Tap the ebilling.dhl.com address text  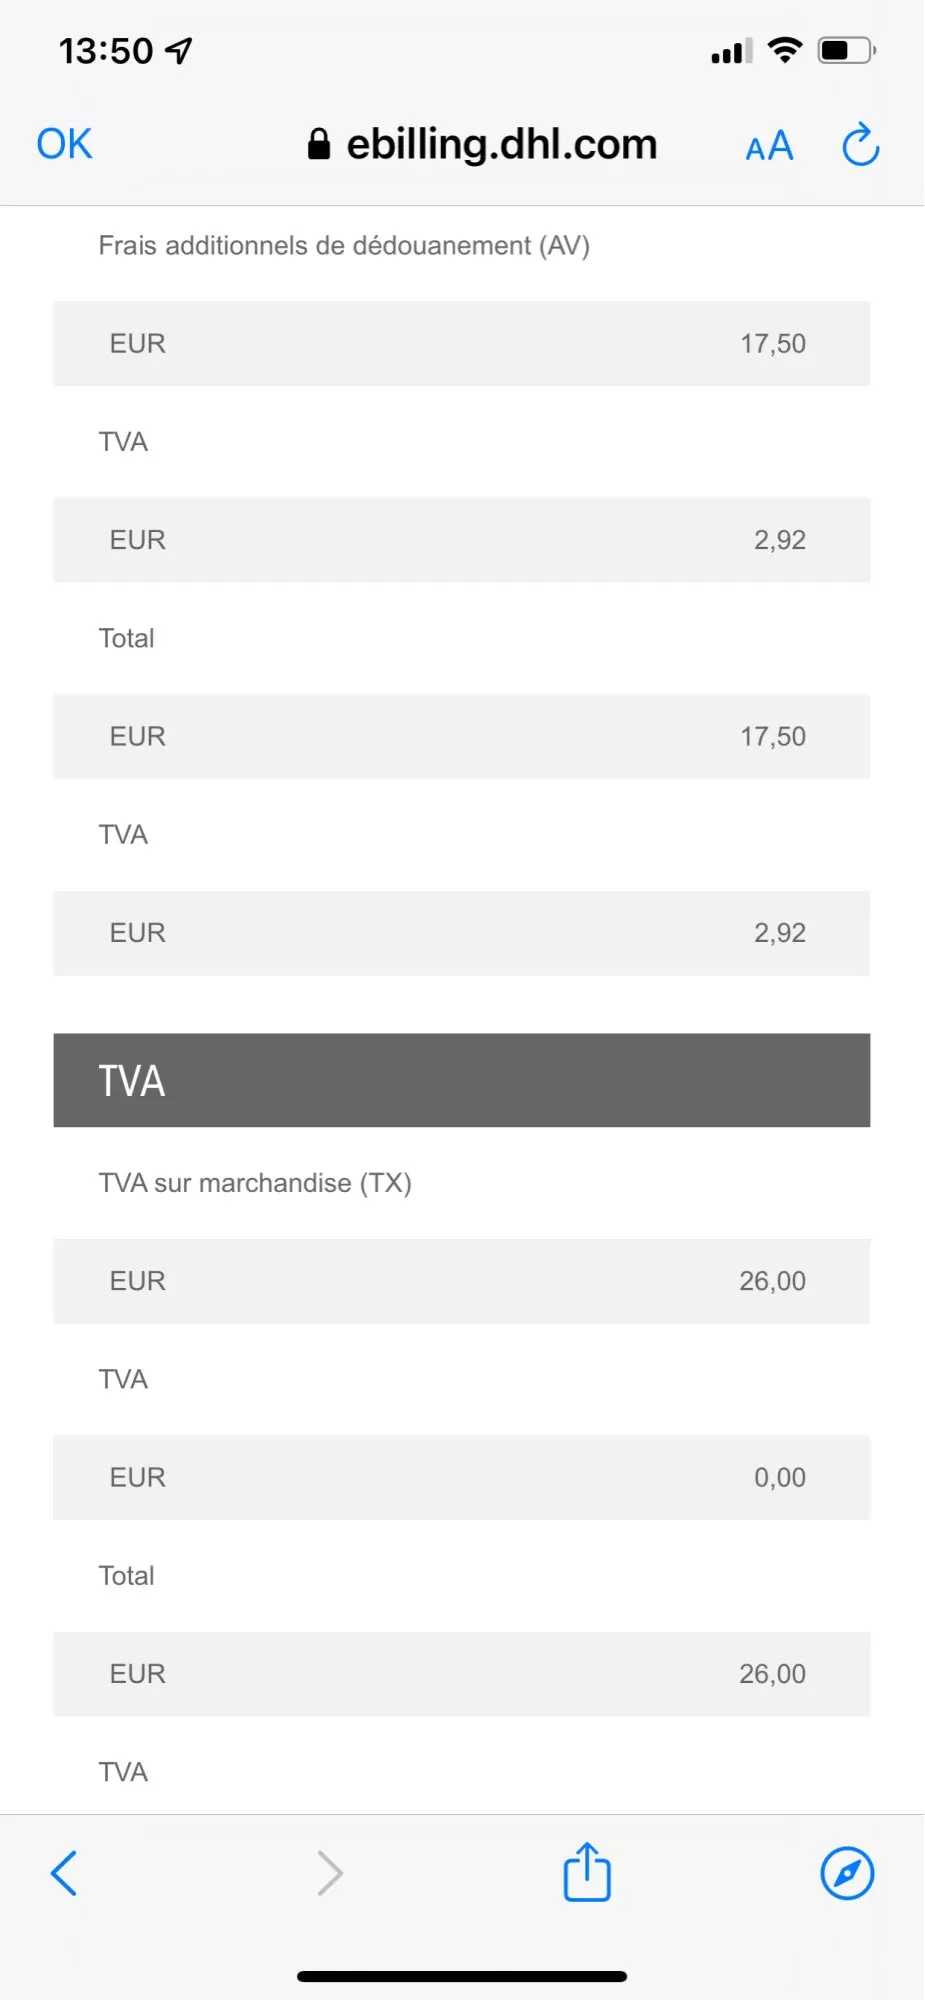[x=502, y=145]
